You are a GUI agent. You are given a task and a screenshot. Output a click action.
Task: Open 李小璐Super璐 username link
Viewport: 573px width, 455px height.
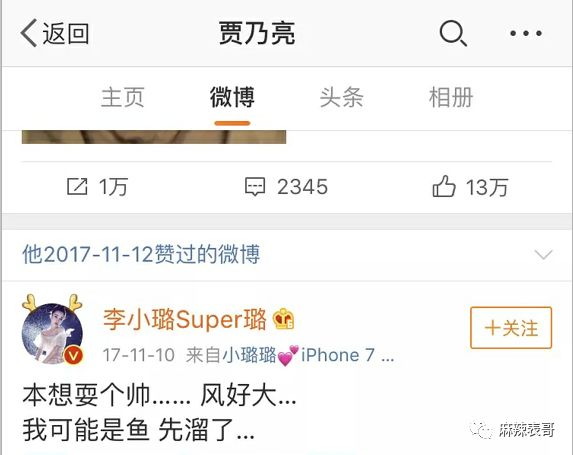[185, 319]
